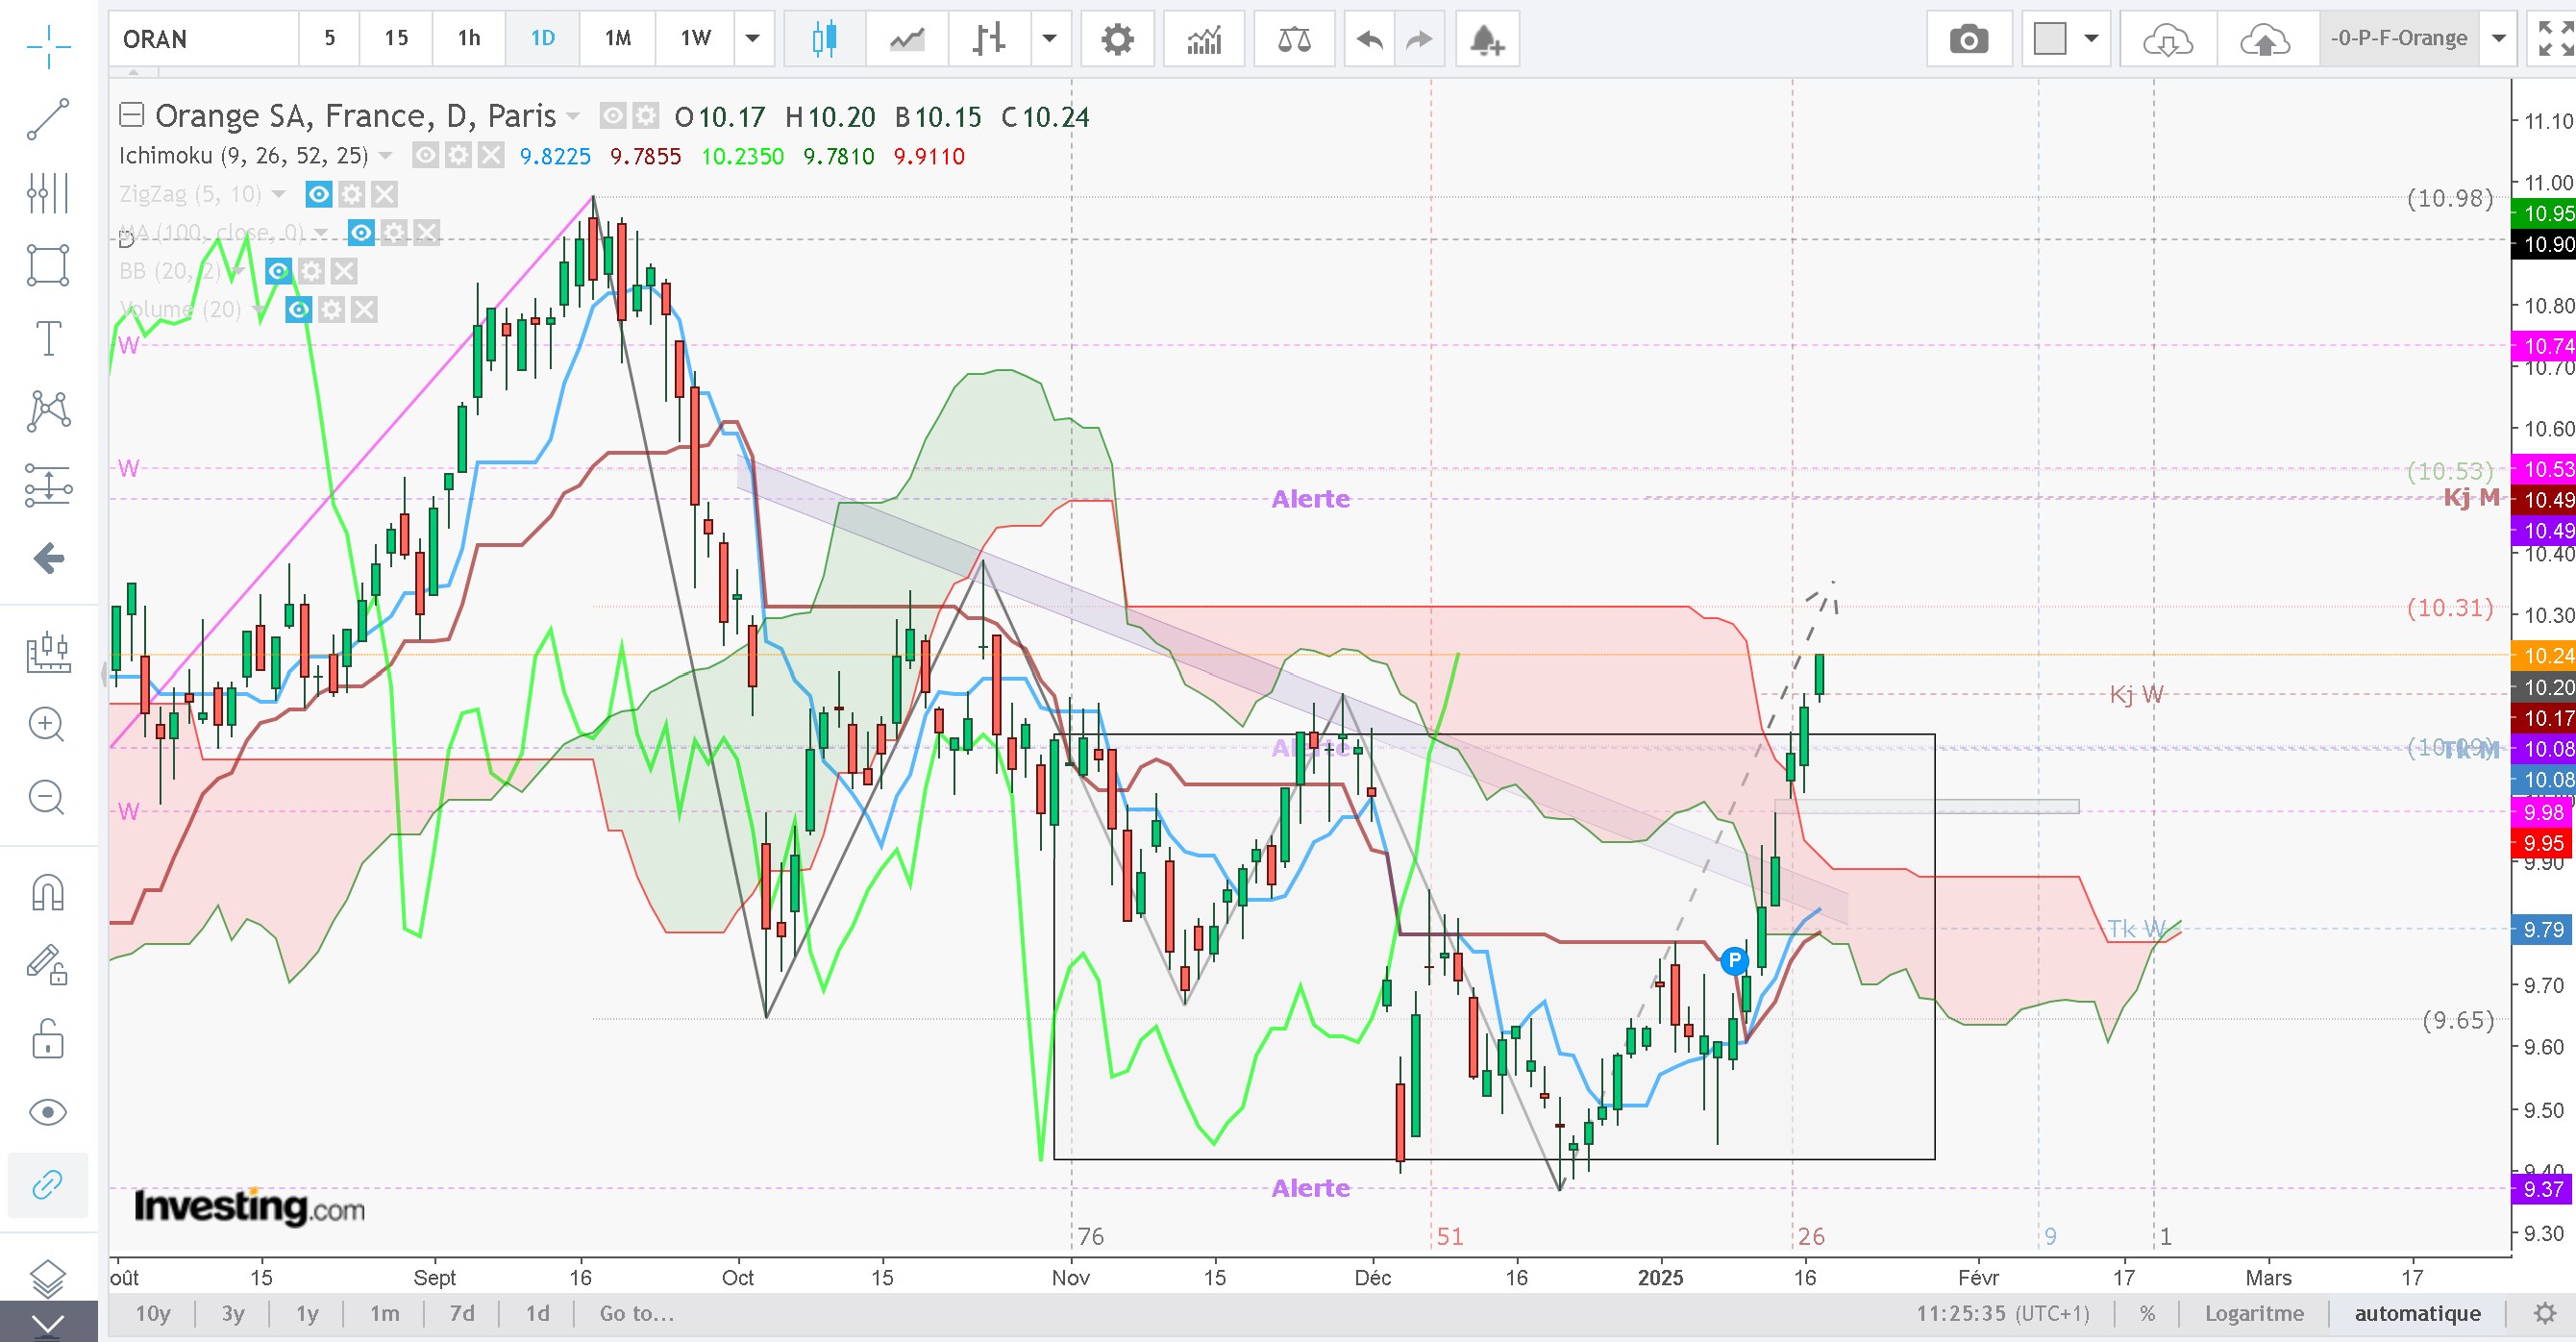Toggle Logaritme scale
This screenshot has width=2576, height=1342.
[x=2254, y=1313]
